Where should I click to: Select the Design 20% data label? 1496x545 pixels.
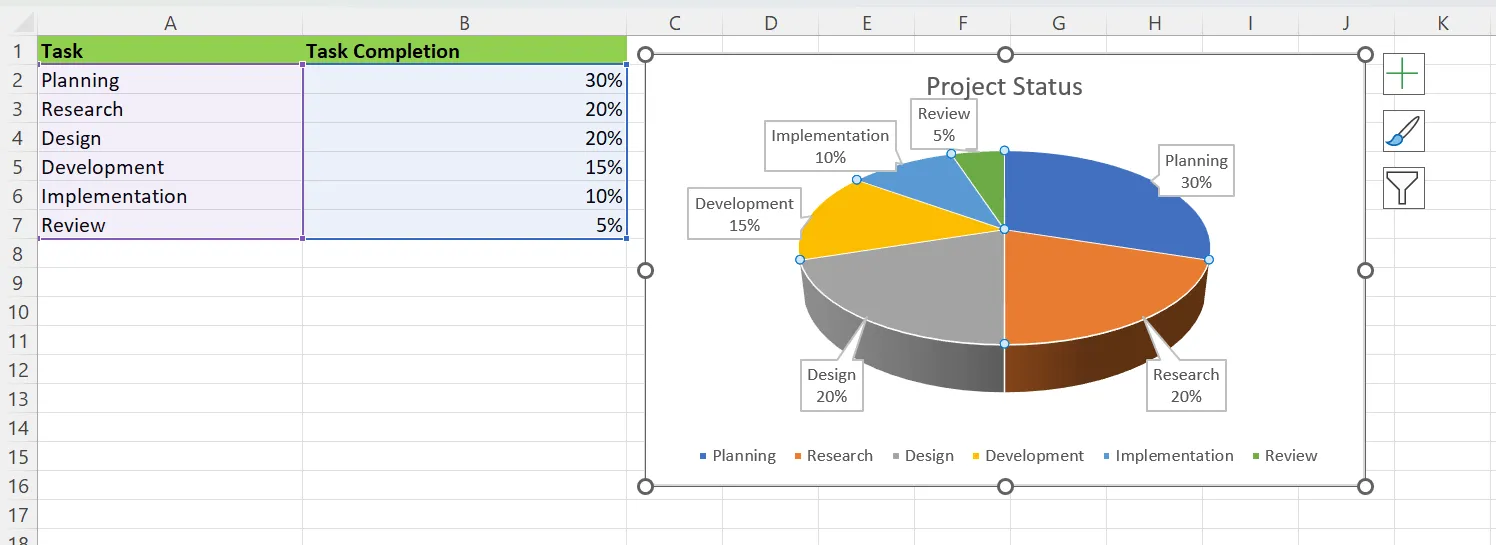[831, 385]
